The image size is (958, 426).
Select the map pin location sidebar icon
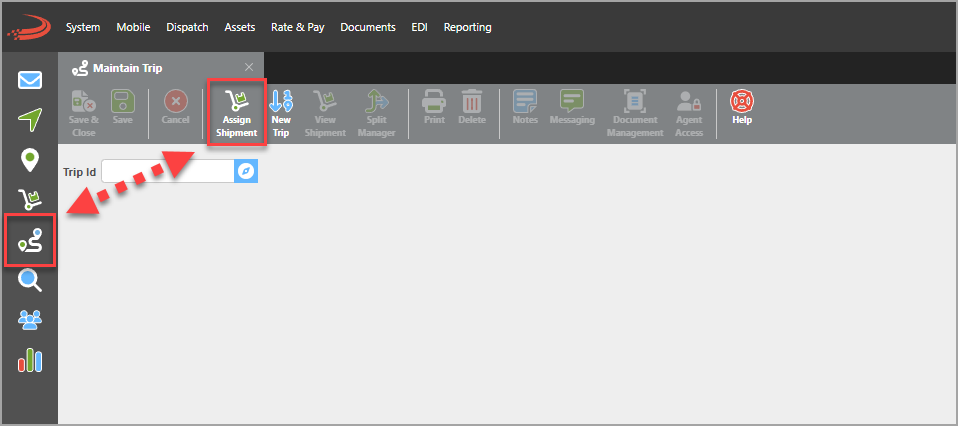[x=30, y=159]
